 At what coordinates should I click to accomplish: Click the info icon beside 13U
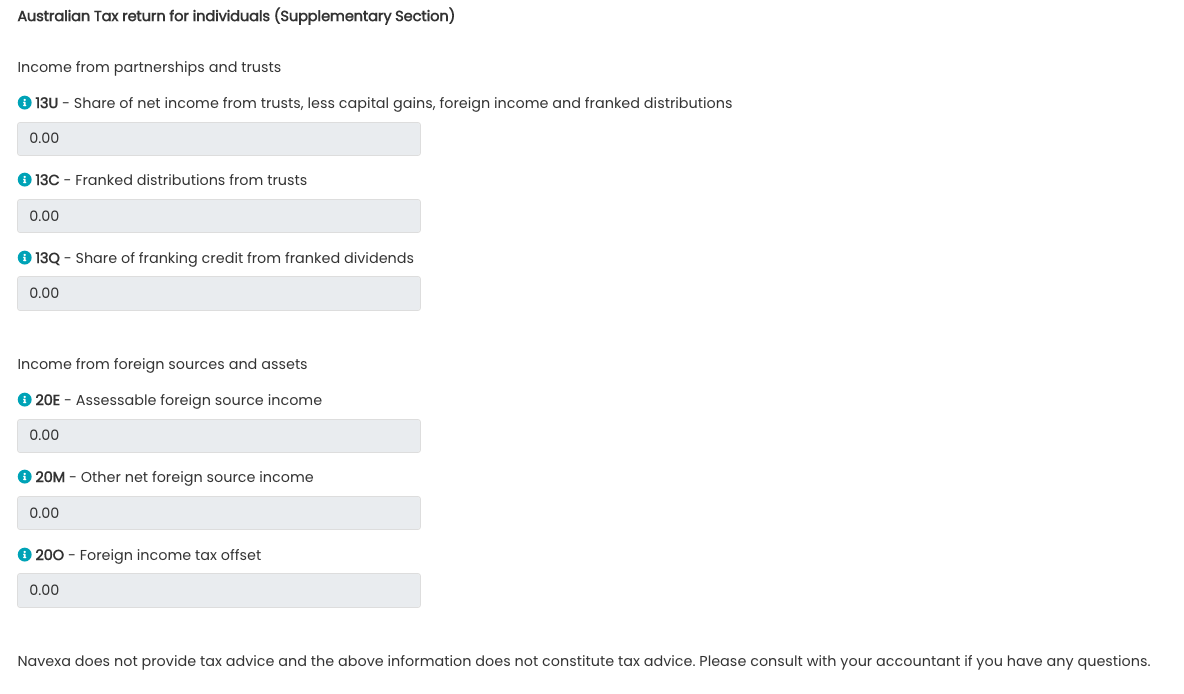coord(25,103)
